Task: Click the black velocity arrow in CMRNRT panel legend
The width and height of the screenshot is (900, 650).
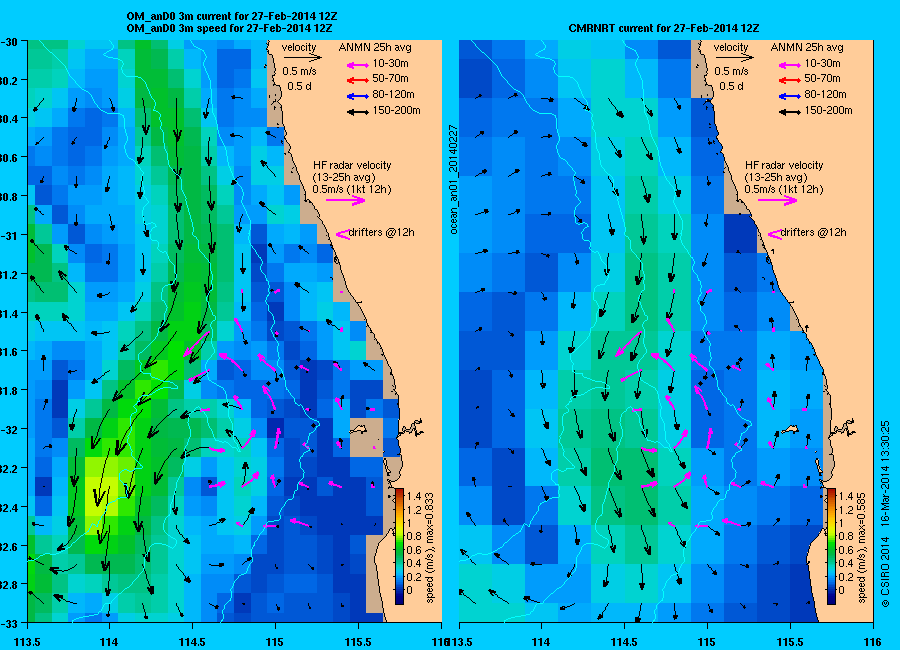Action: point(734,57)
